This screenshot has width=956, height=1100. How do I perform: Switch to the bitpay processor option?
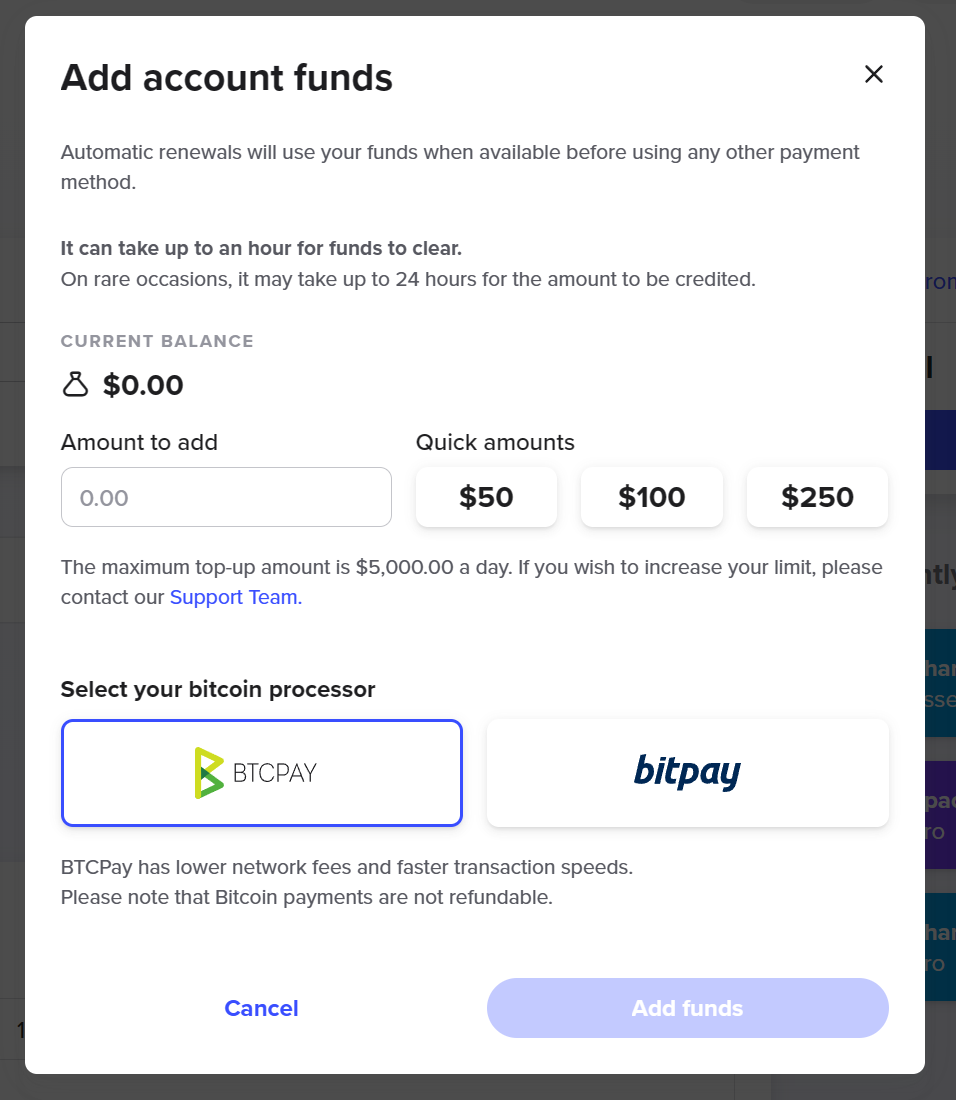tap(688, 773)
